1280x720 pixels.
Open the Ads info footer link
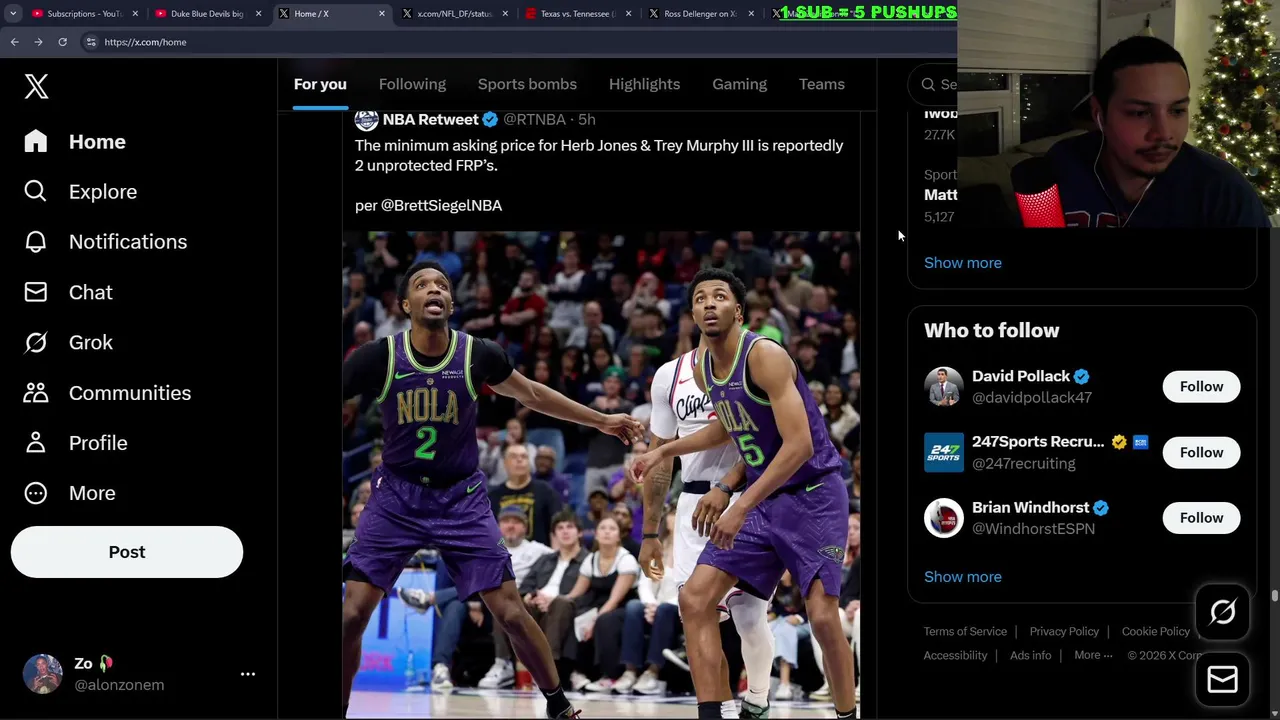pos(1030,655)
